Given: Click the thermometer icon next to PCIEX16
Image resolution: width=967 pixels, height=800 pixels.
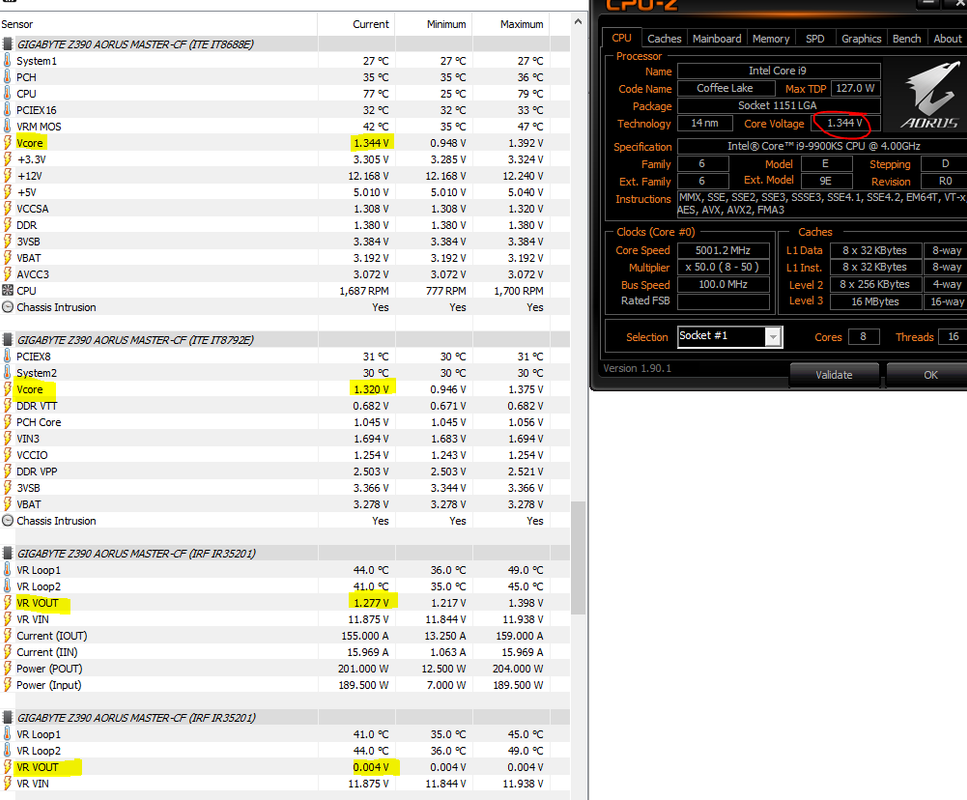Looking at the screenshot, I should 7,110.
